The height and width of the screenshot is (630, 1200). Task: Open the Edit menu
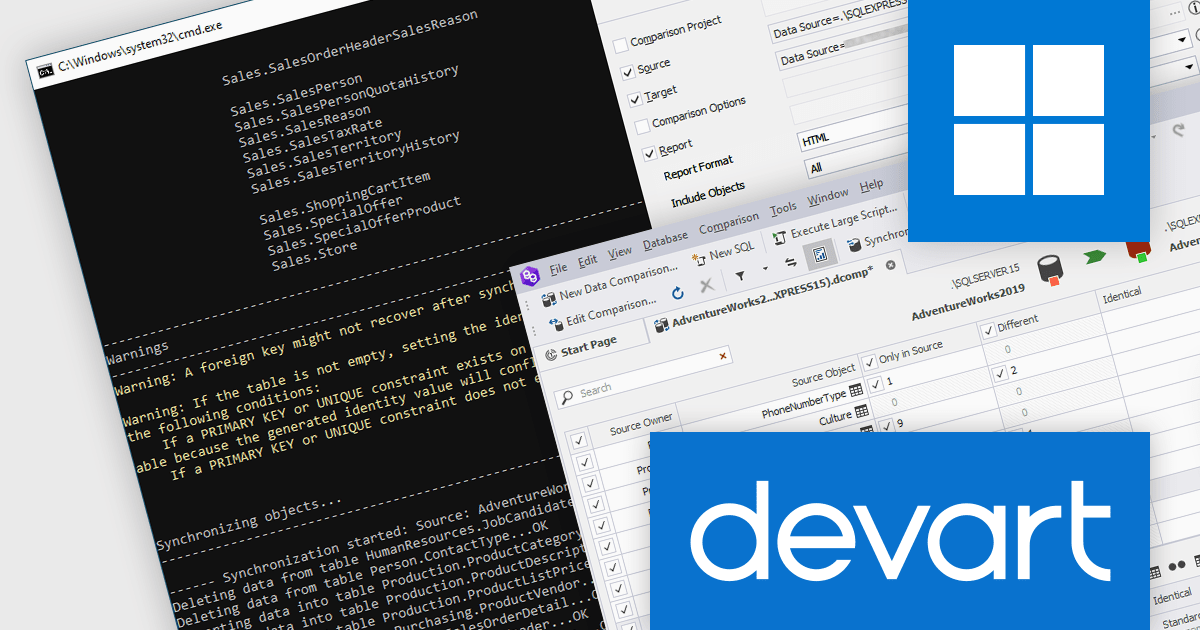[x=587, y=260]
